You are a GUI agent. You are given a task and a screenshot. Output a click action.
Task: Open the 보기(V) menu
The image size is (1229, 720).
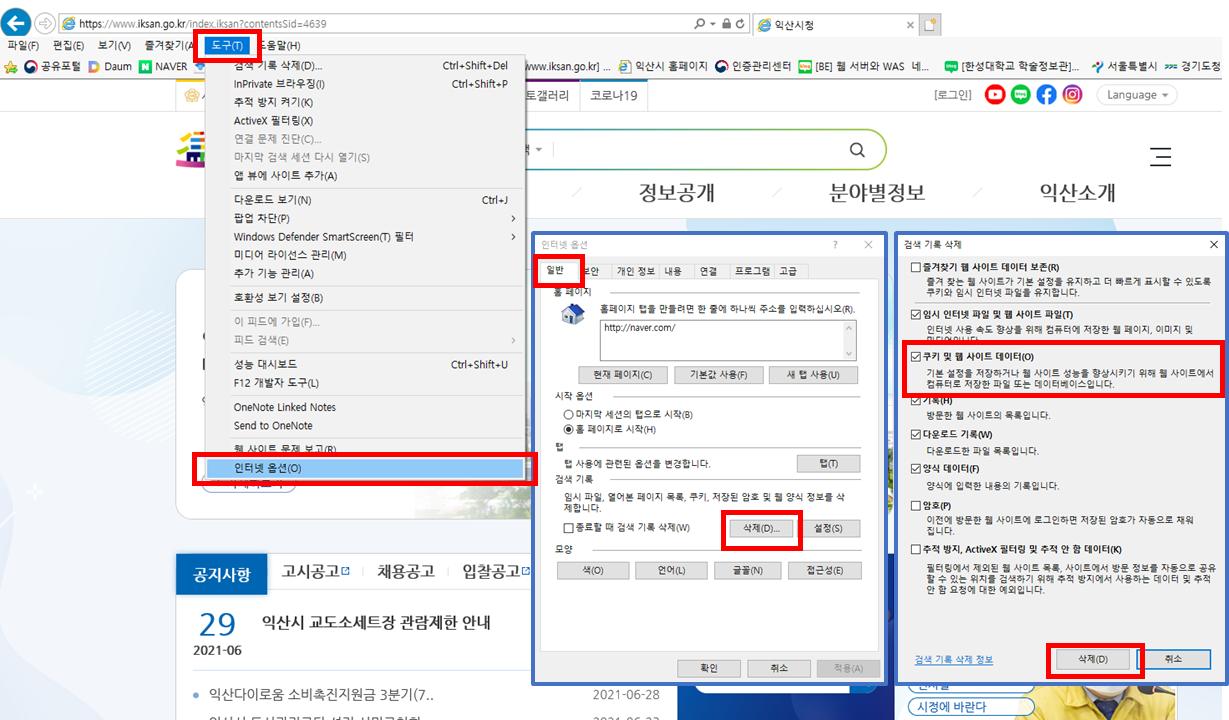click(114, 45)
